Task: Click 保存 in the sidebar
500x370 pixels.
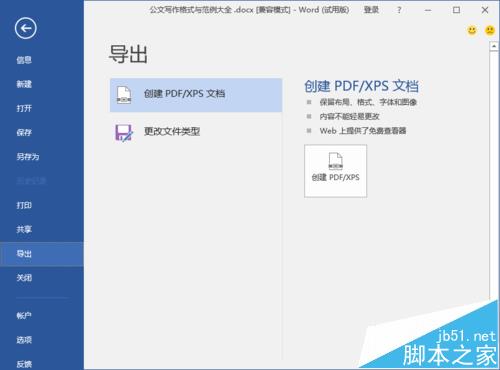Action: click(24, 133)
